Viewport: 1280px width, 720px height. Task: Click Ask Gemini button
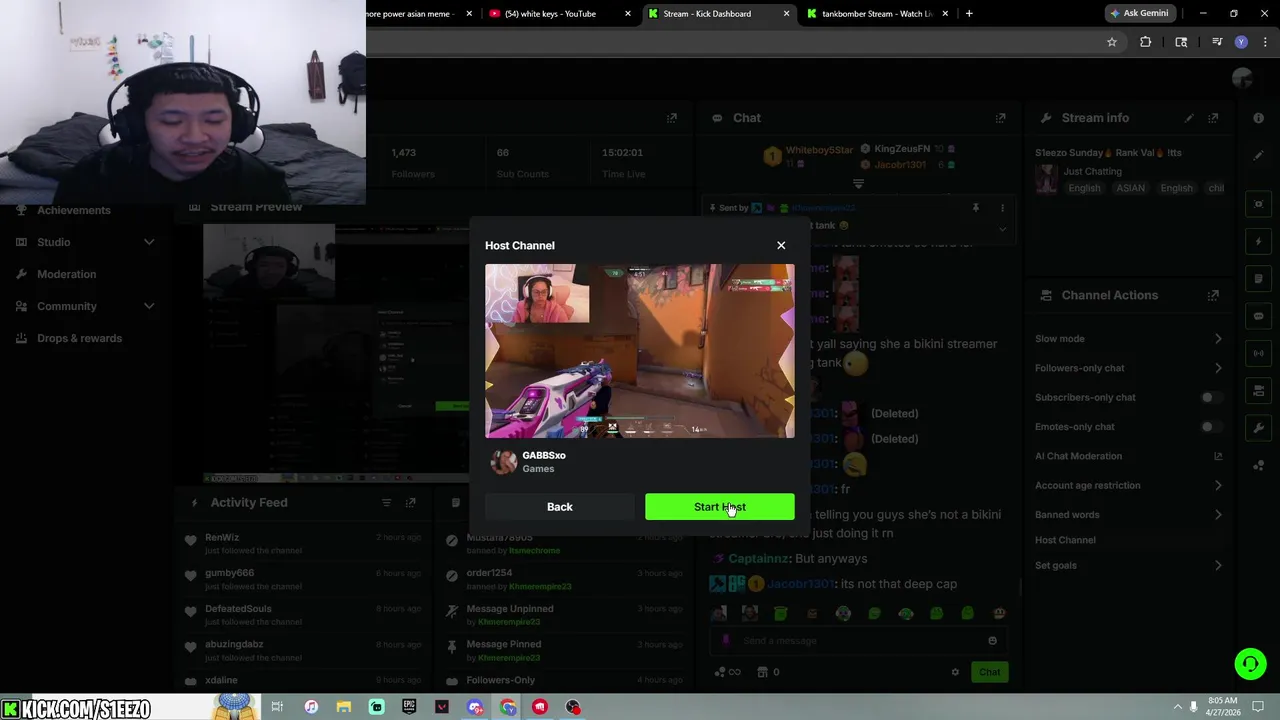(1138, 14)
